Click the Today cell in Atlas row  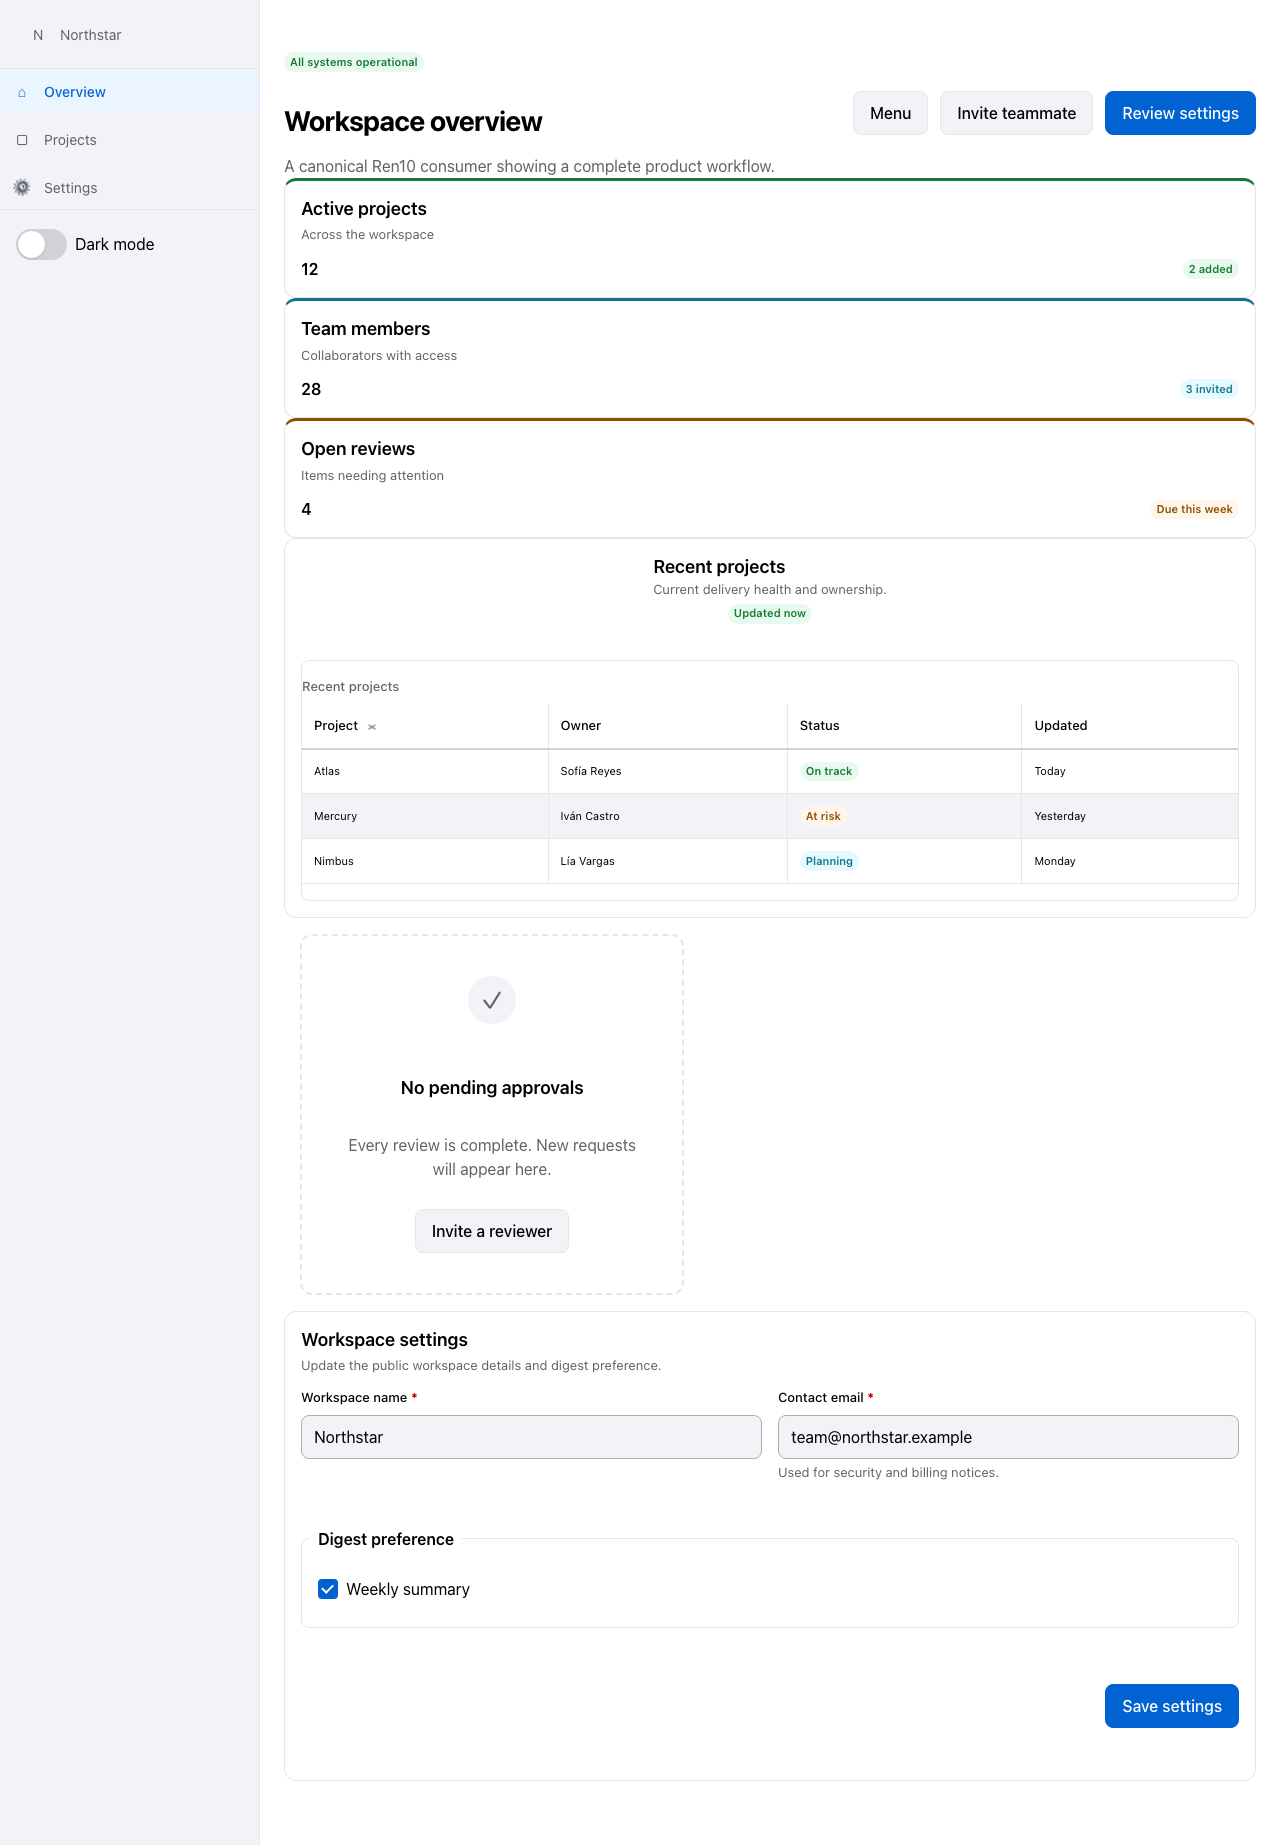[x=1130, y=771]
